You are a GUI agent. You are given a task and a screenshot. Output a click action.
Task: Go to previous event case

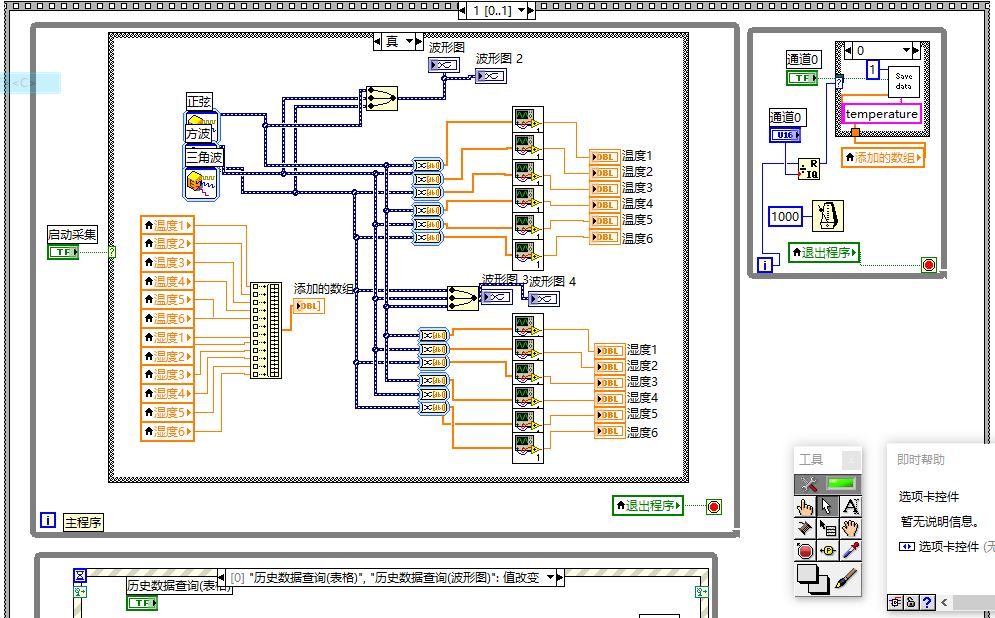tap(221, 577)
